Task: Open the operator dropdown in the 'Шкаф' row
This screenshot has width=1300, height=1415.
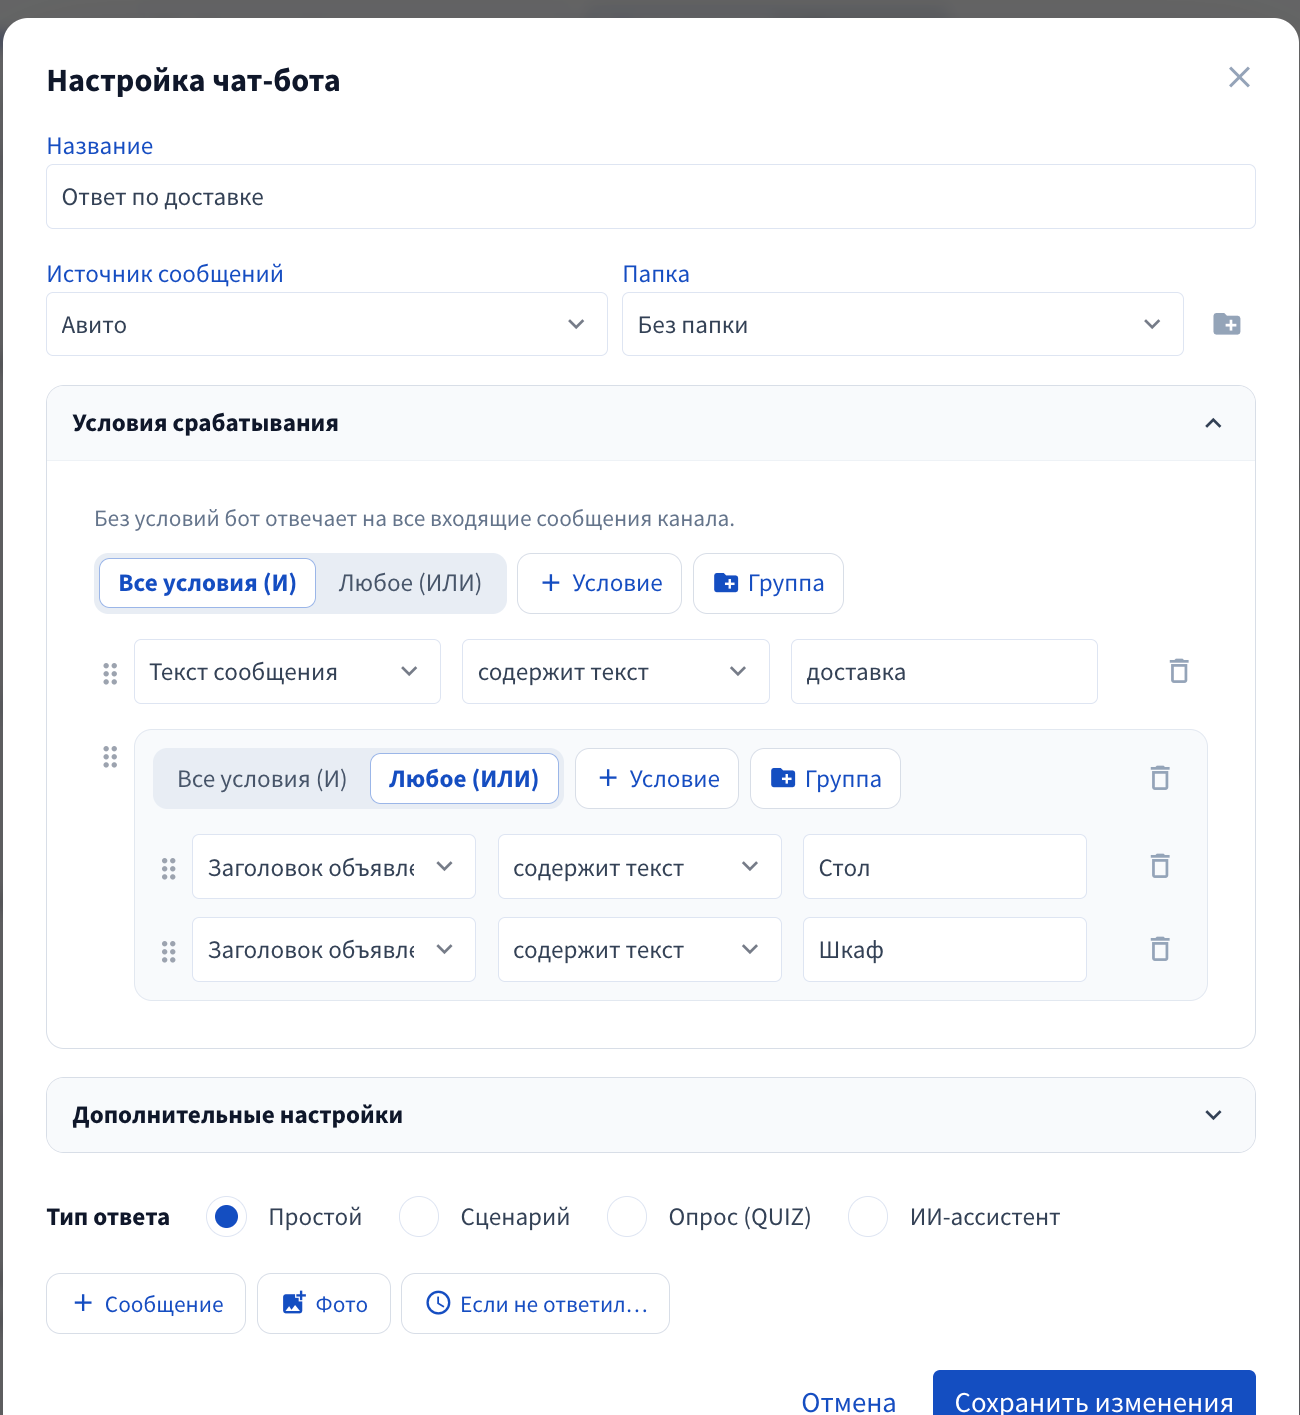Action: 640,950
